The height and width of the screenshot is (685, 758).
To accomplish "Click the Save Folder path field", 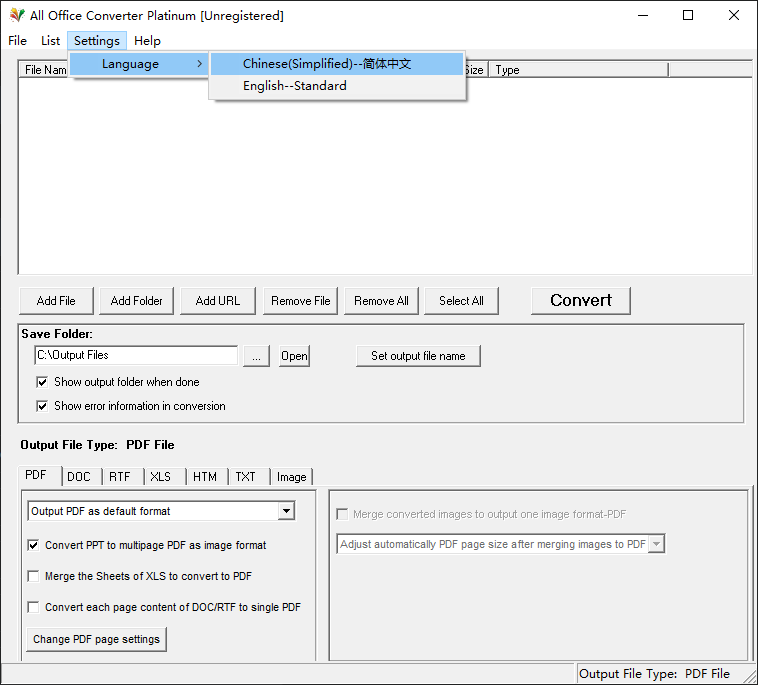I will click(x=136, y=355).
